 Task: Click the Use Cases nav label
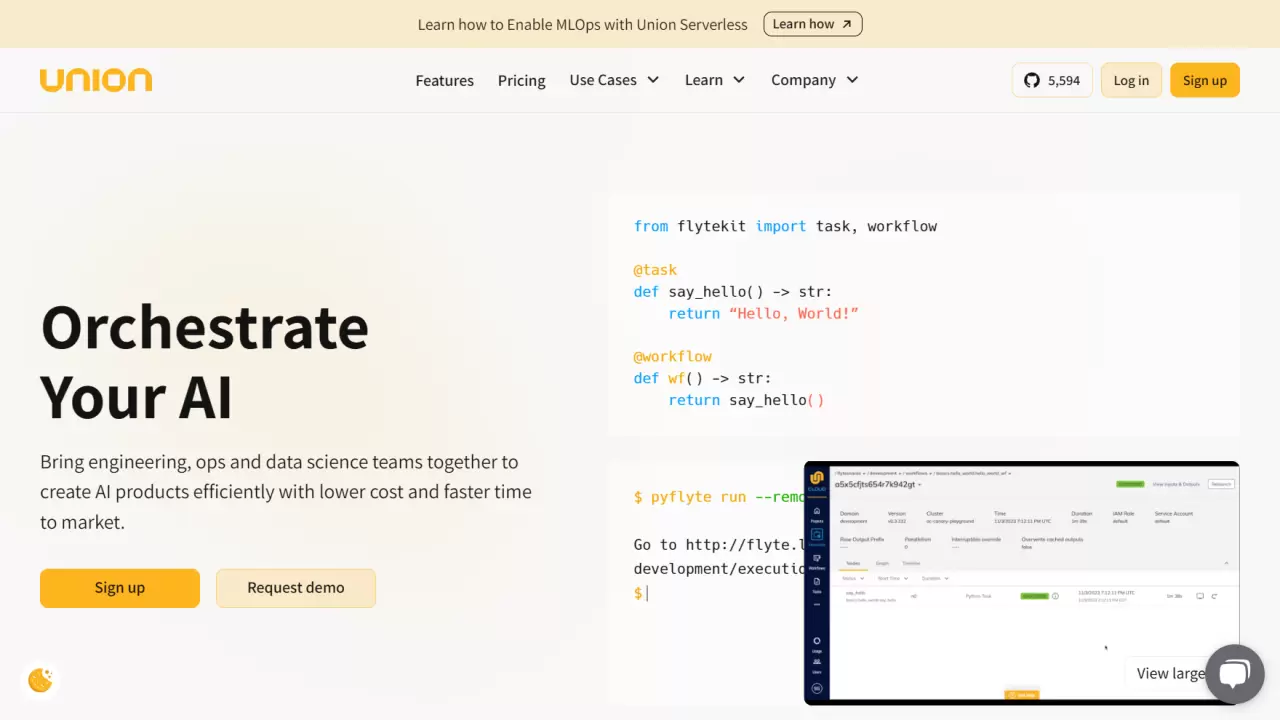(x=603, y=80)
